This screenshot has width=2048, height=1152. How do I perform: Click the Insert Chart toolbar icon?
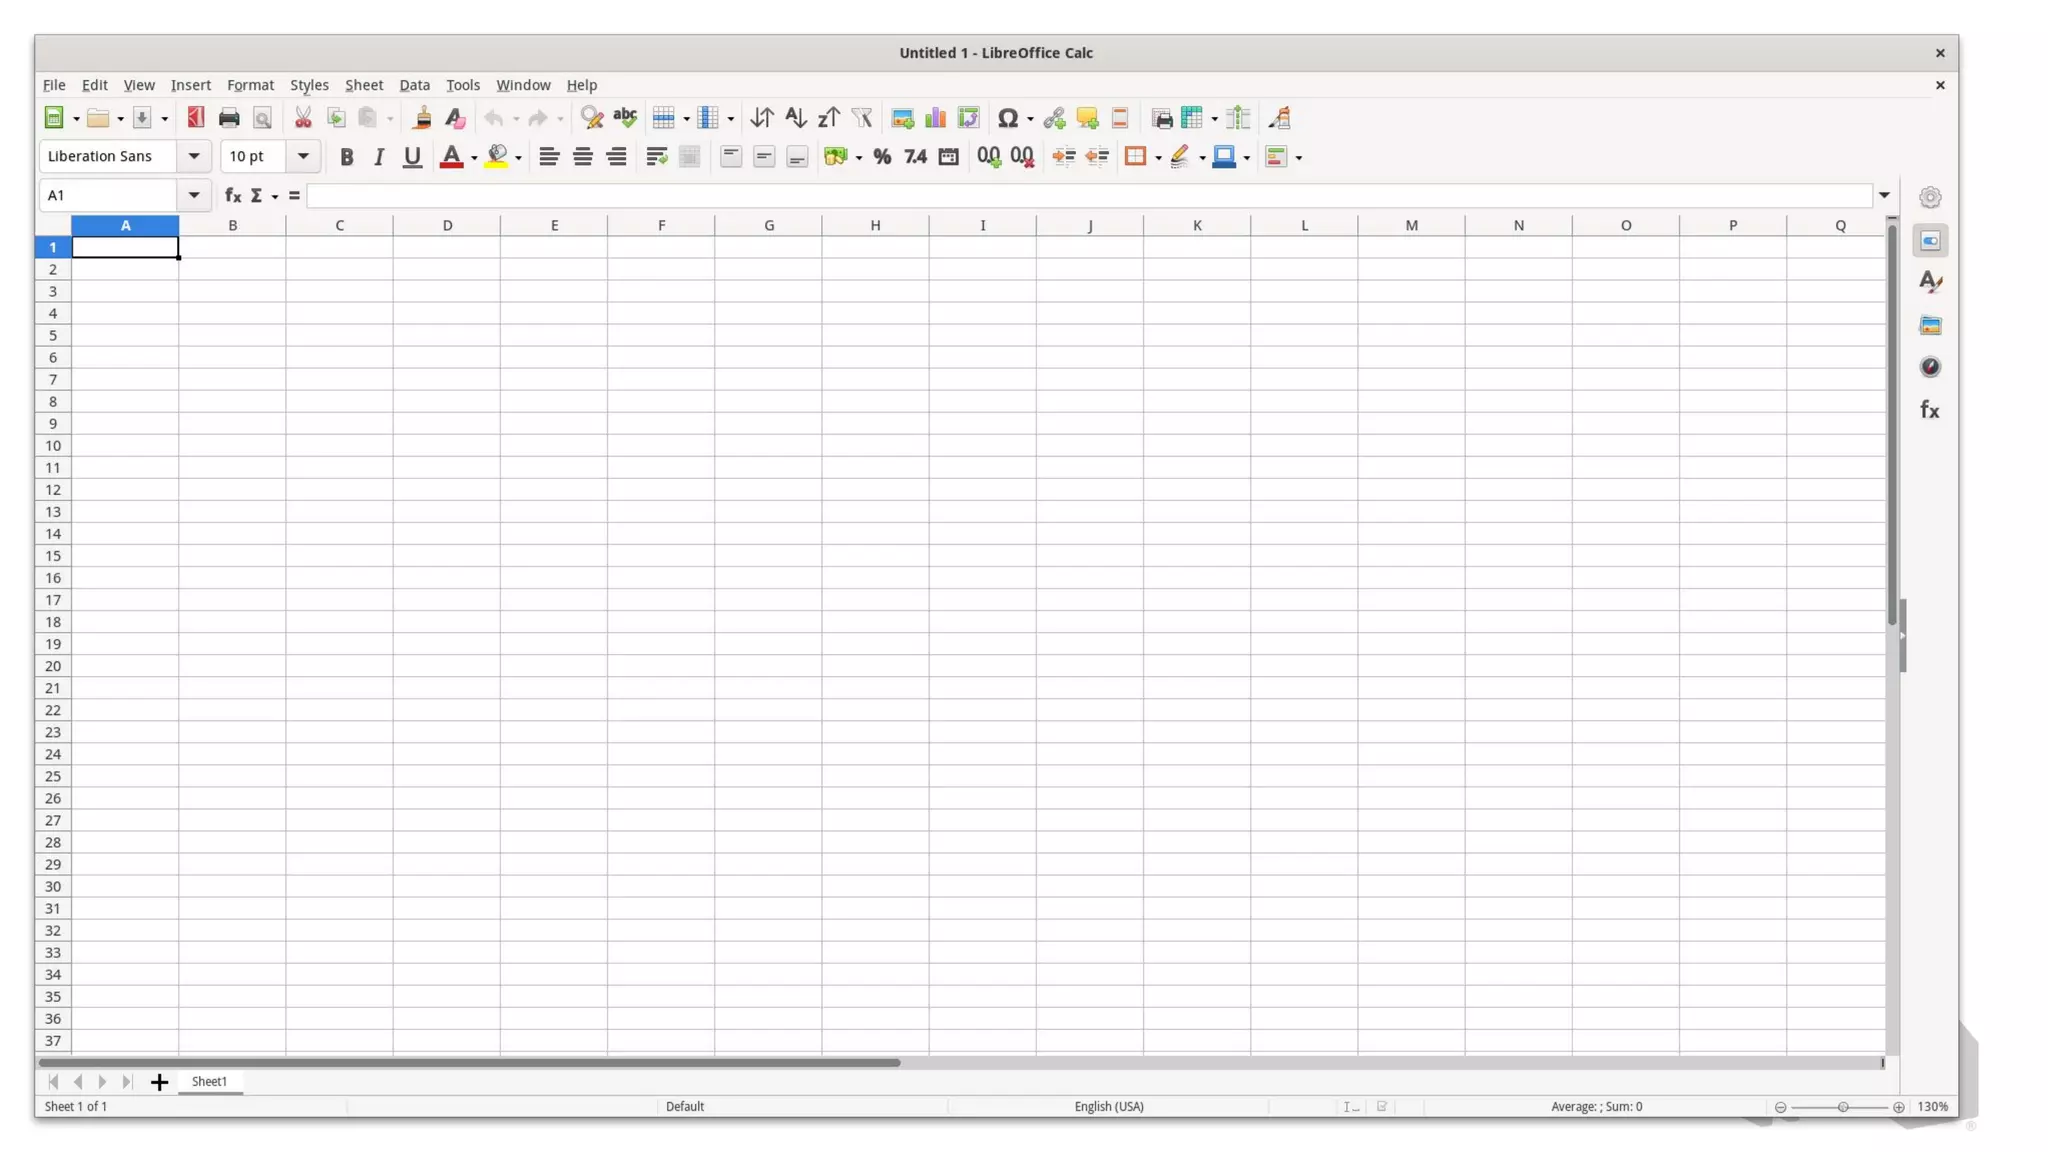[x=935, y=118]
